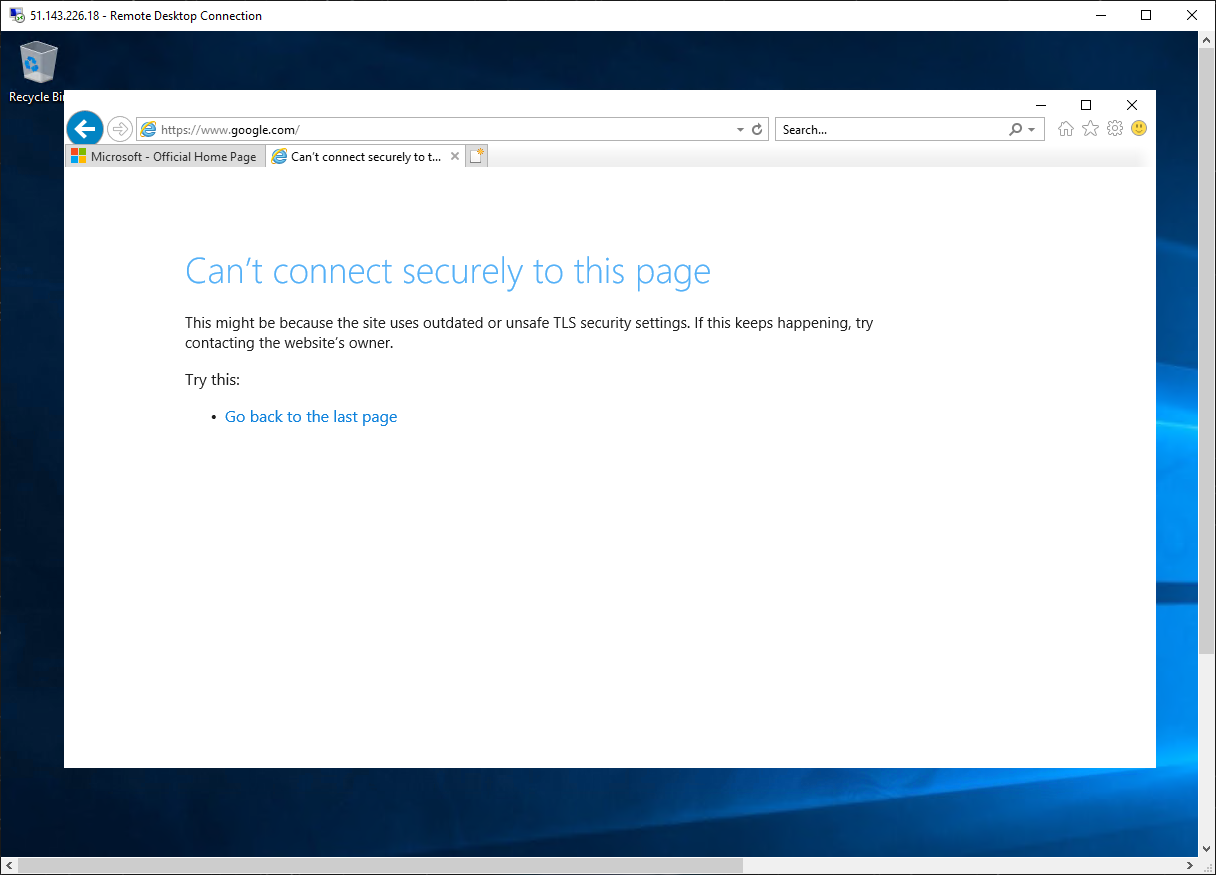The width and height of the screenshot is (1216, 875).
Task: Click the smiley feedback icon
Action: 1139,128
